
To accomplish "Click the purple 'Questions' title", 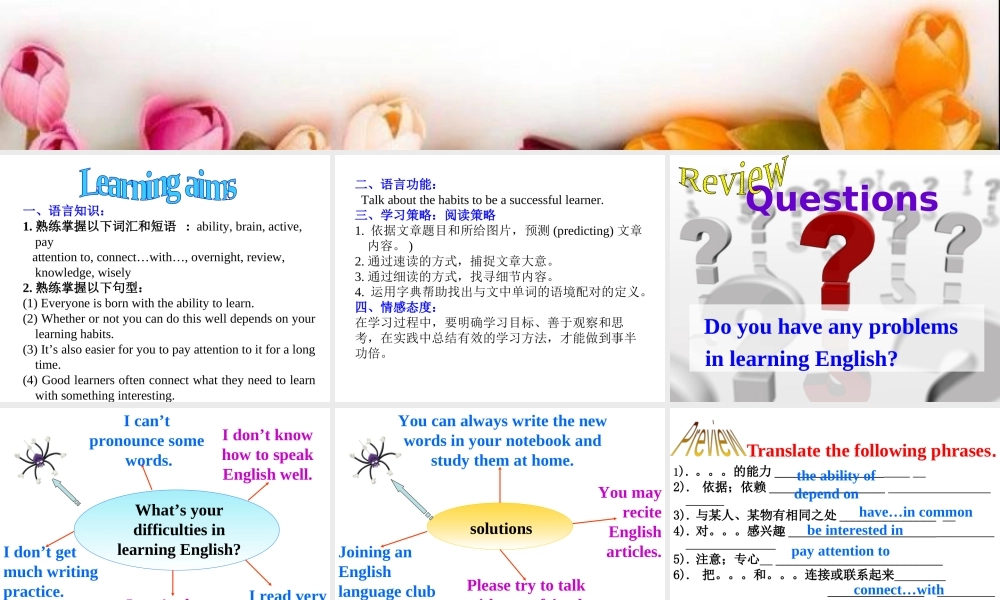I will [842, 198].
